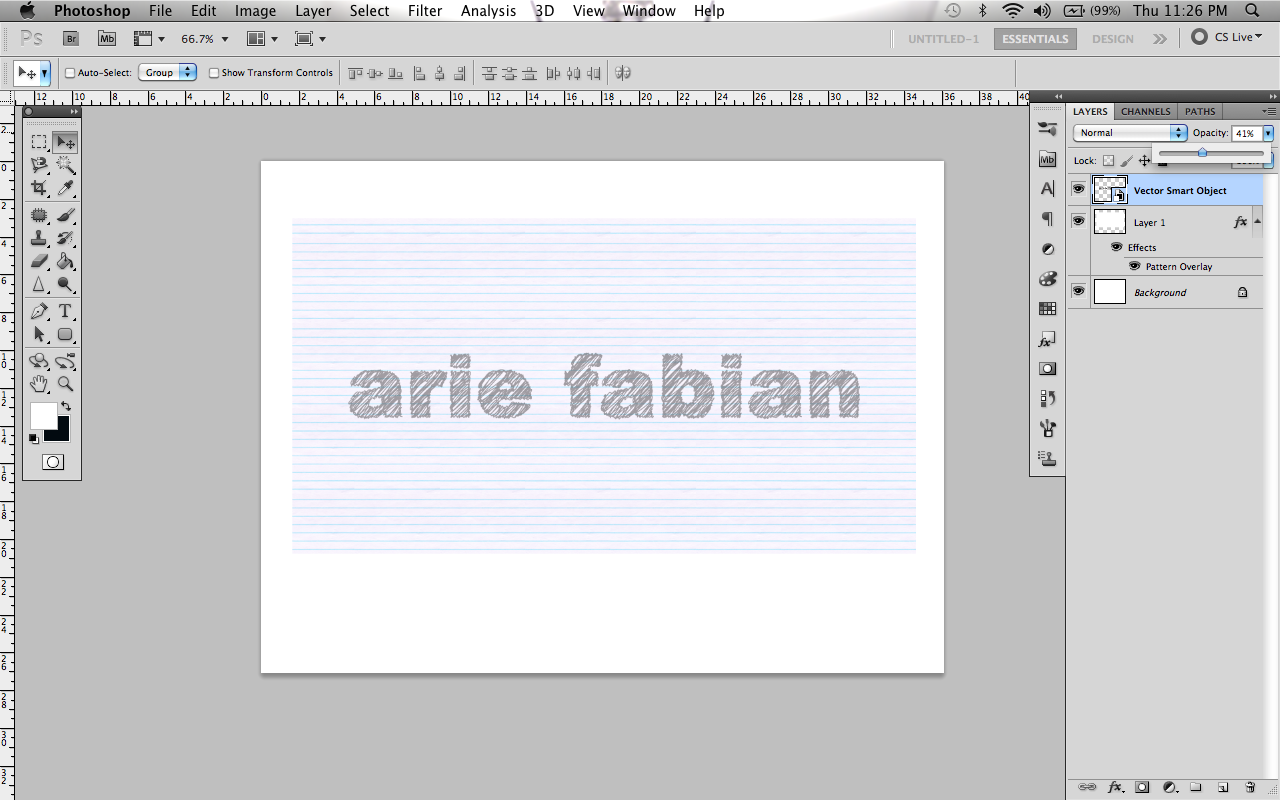
Task: Select the Crop tool
Action: pyautogui.click(x=39, y=189)
